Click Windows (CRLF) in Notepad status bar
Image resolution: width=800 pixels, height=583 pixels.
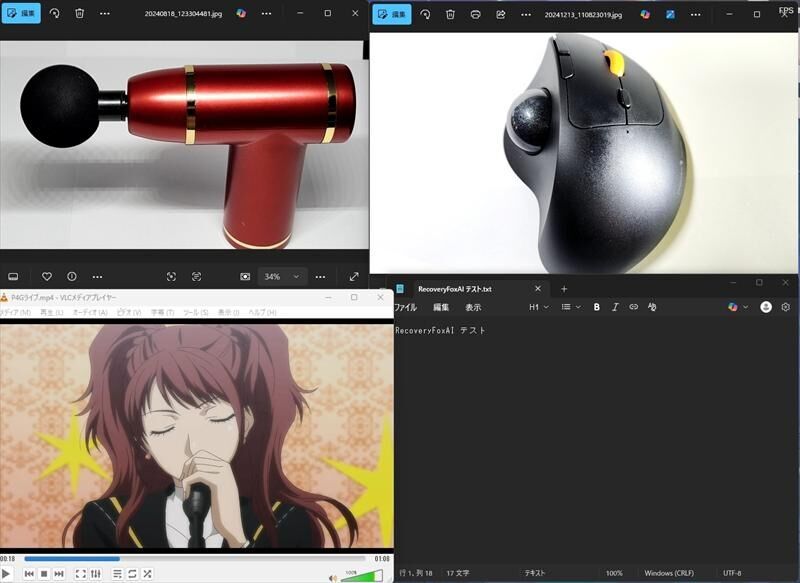tap(669, 573)
